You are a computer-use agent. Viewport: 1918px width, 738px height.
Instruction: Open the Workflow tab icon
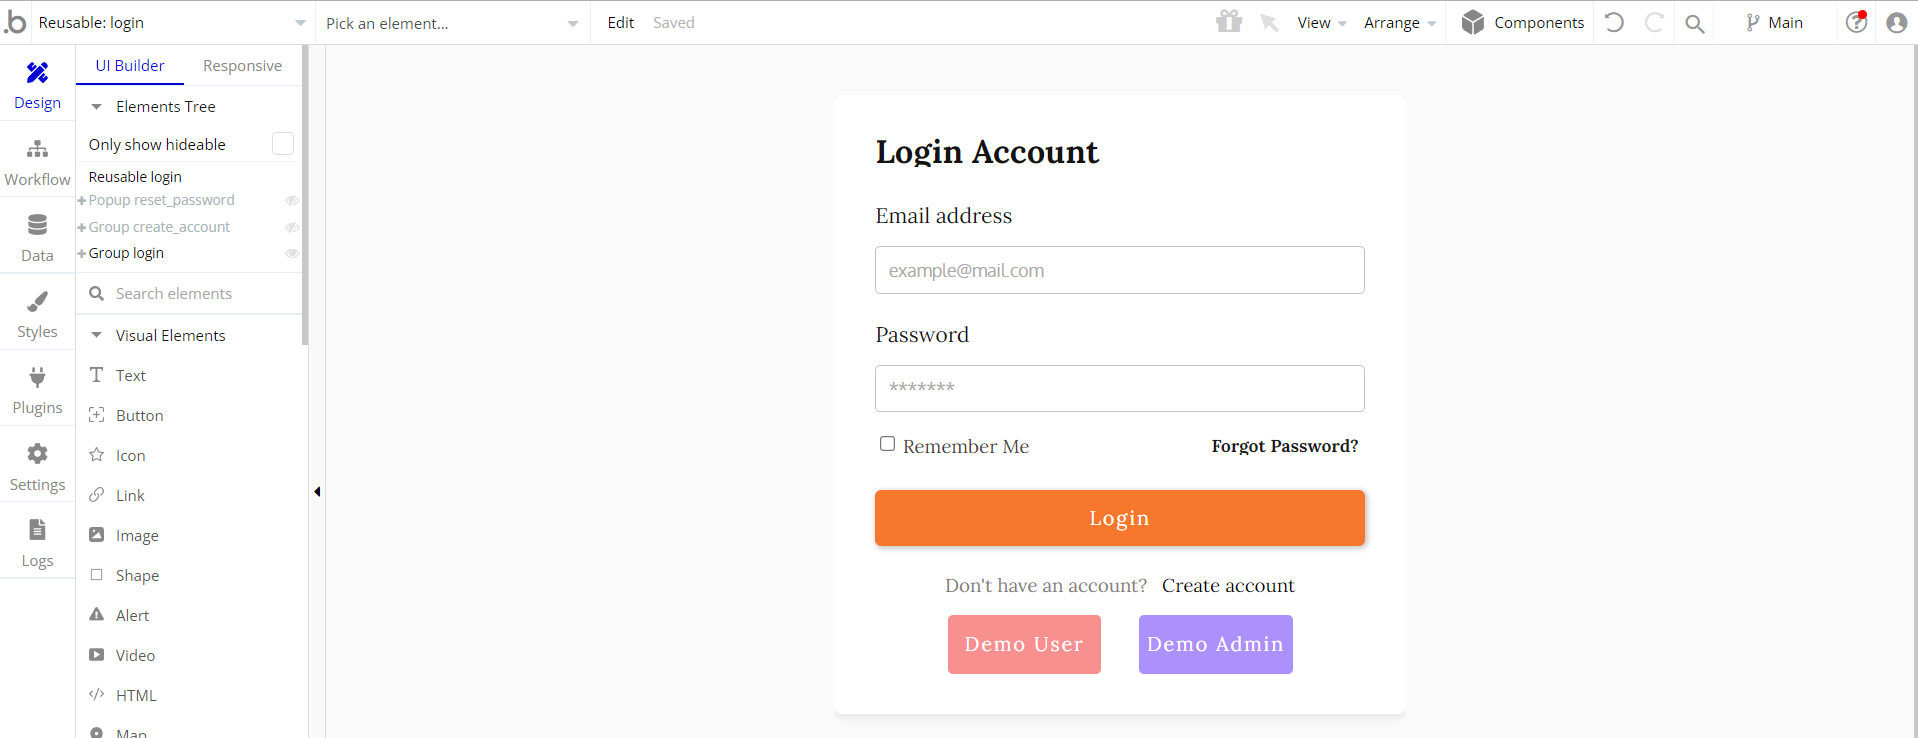click(x=37, y=149)
